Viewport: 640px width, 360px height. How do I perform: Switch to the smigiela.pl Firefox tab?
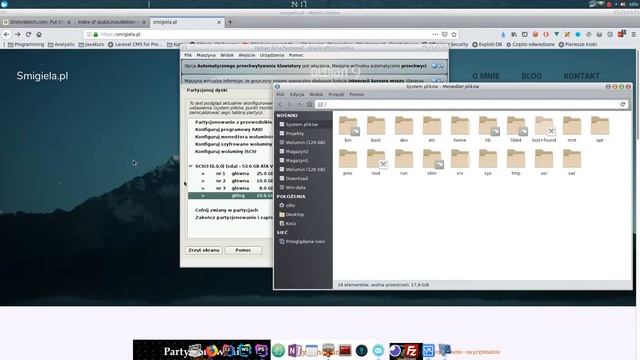pos(186,22)
